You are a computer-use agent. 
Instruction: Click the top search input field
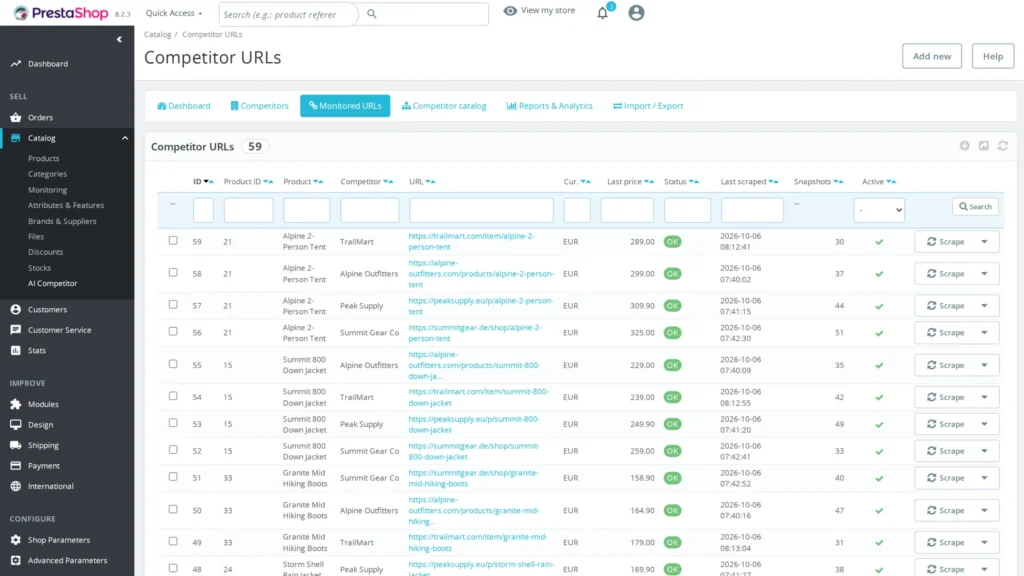click(x=289, y=14)
